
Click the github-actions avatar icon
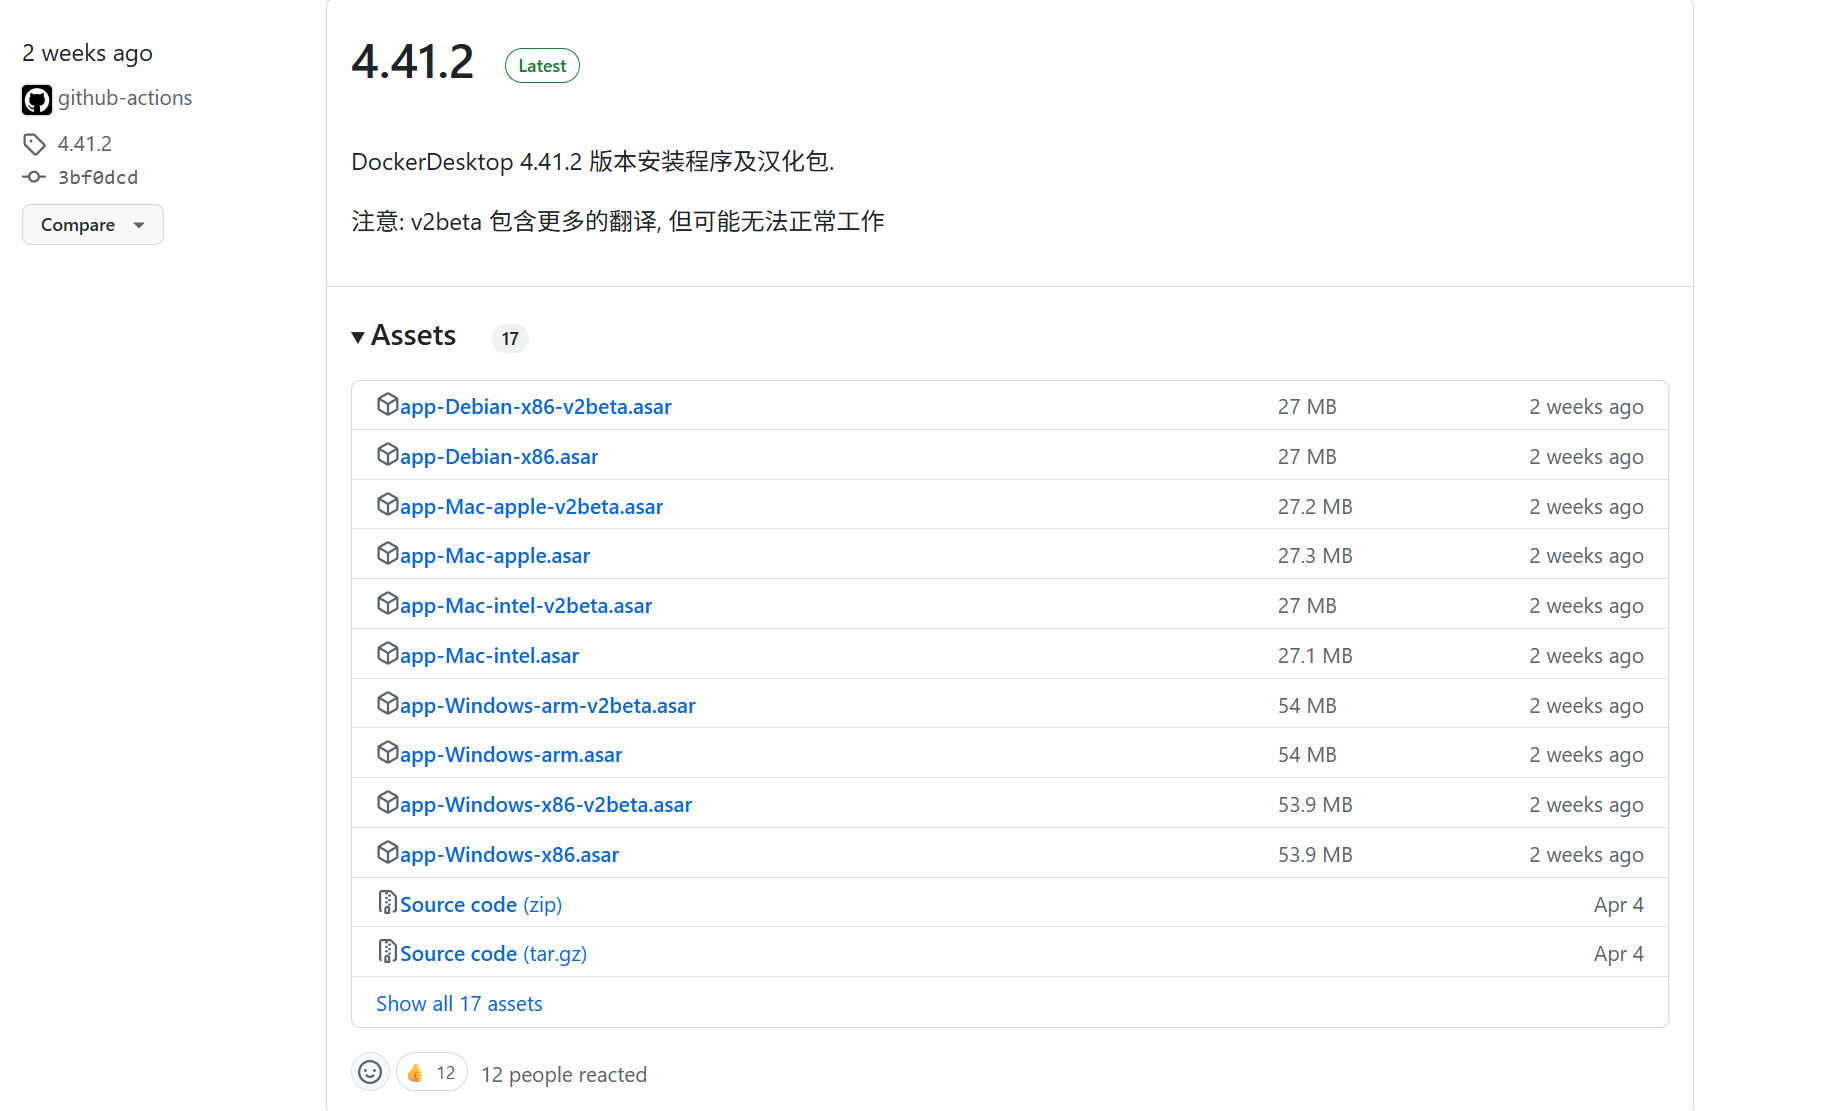point(37,99)
